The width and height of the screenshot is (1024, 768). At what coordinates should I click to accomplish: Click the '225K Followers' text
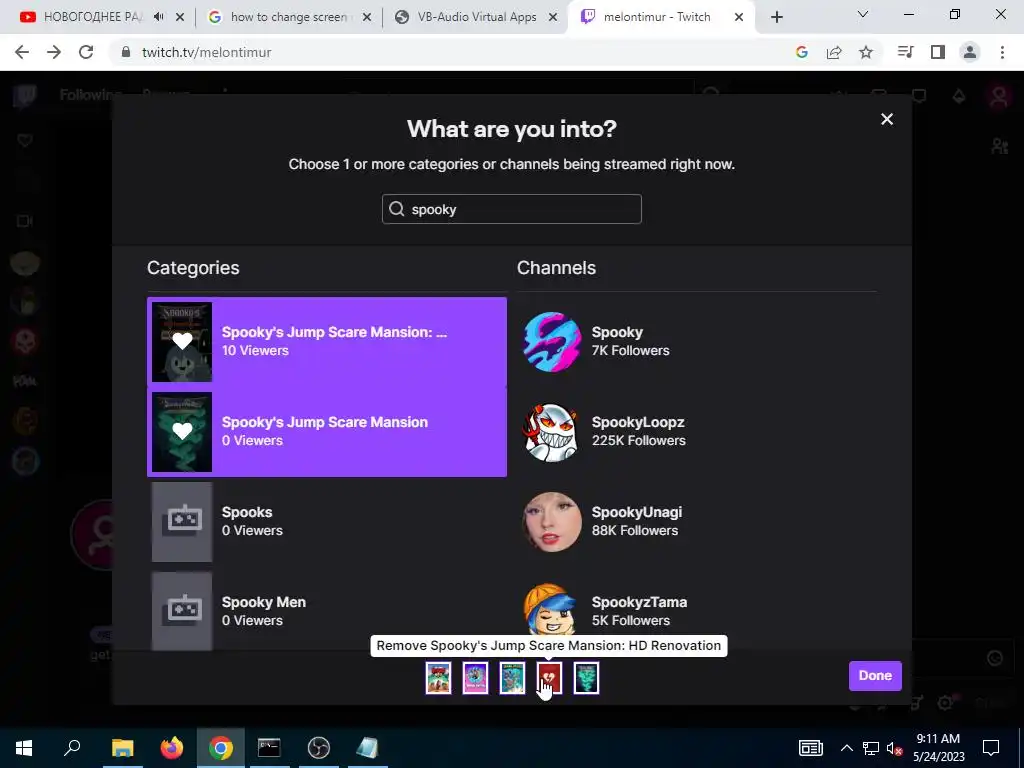tap(639, 441)
